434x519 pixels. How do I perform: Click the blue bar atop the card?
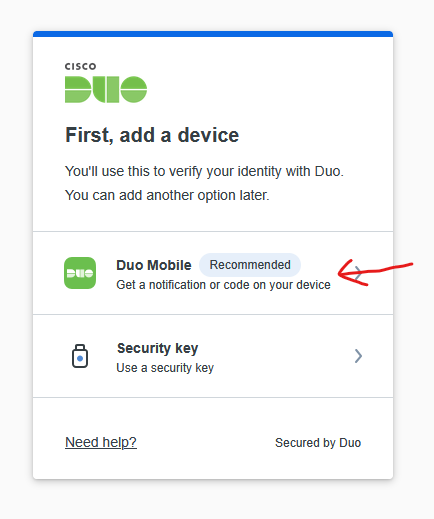coord(213,34)
